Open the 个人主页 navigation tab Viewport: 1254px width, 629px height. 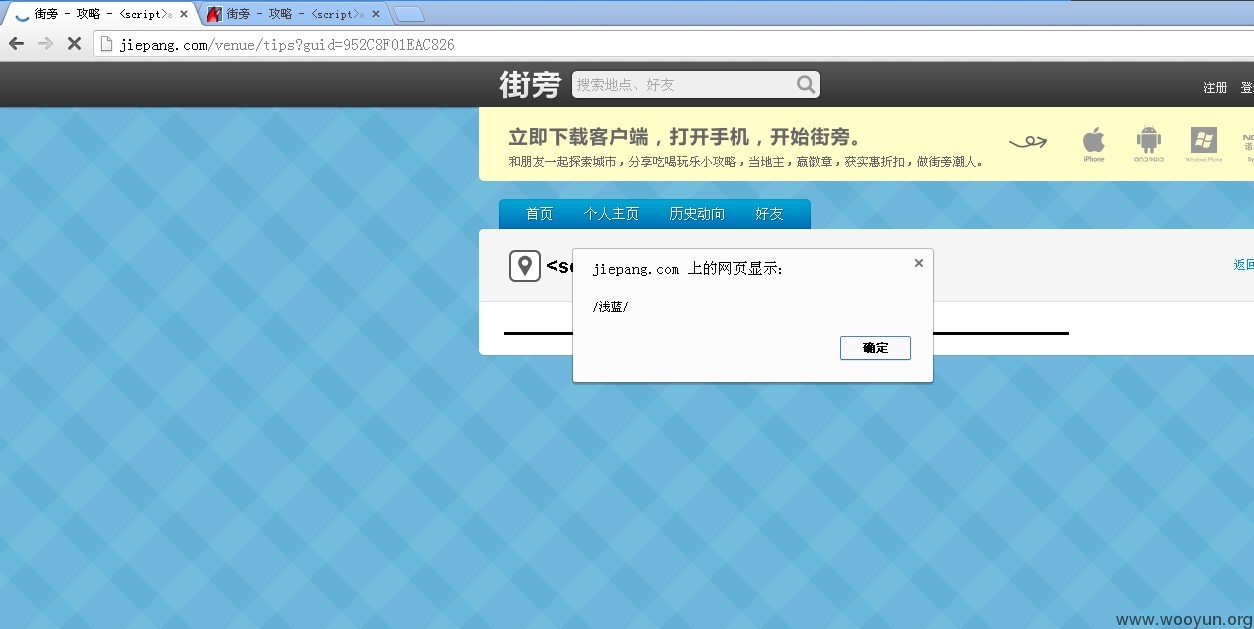tap(611, 214)
